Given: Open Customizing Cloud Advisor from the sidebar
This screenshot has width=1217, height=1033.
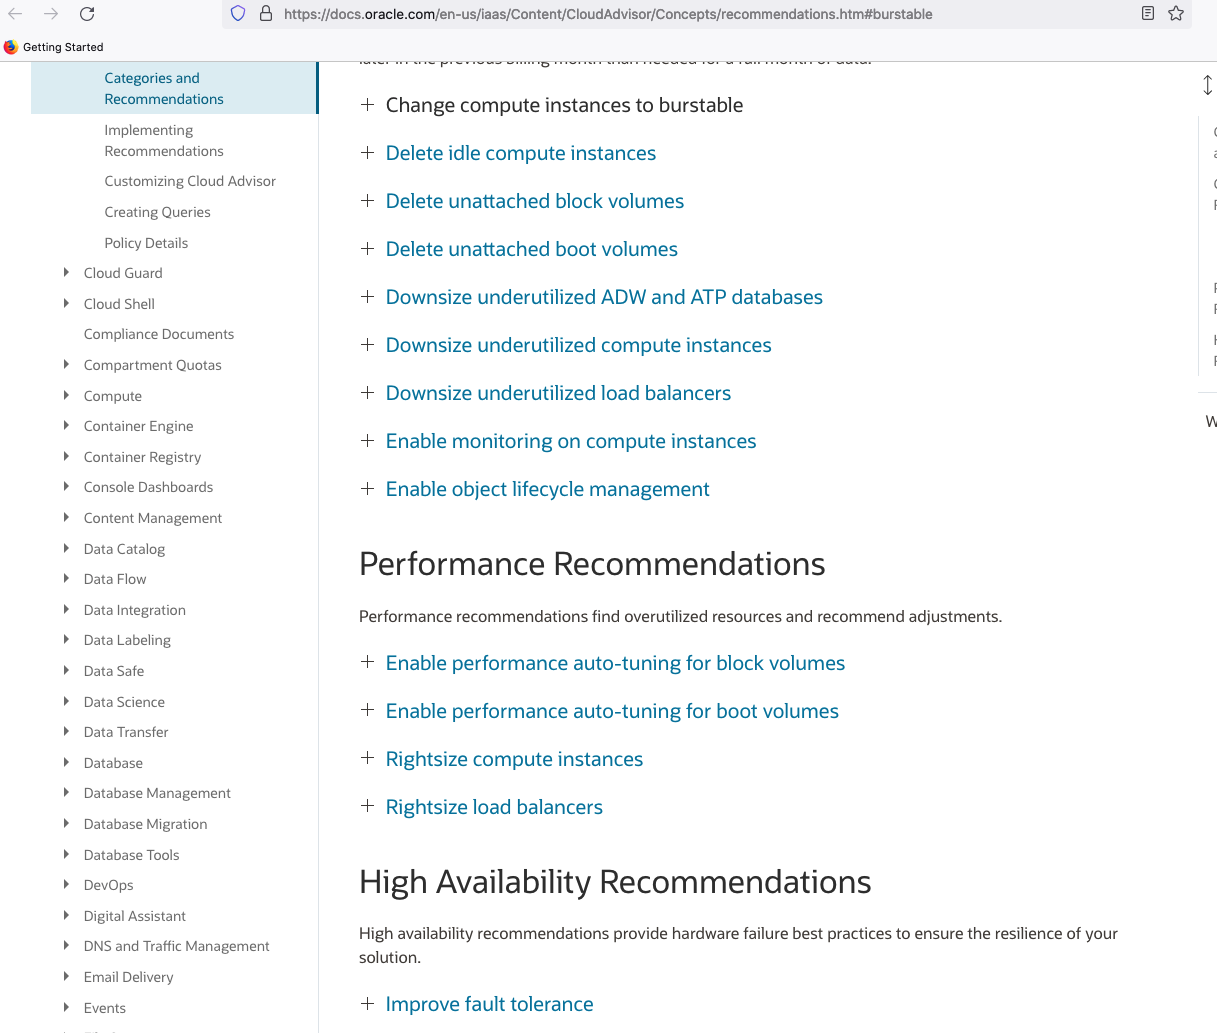Looking at the screenshot, I should pyautogui.click(x=190, y=181).
